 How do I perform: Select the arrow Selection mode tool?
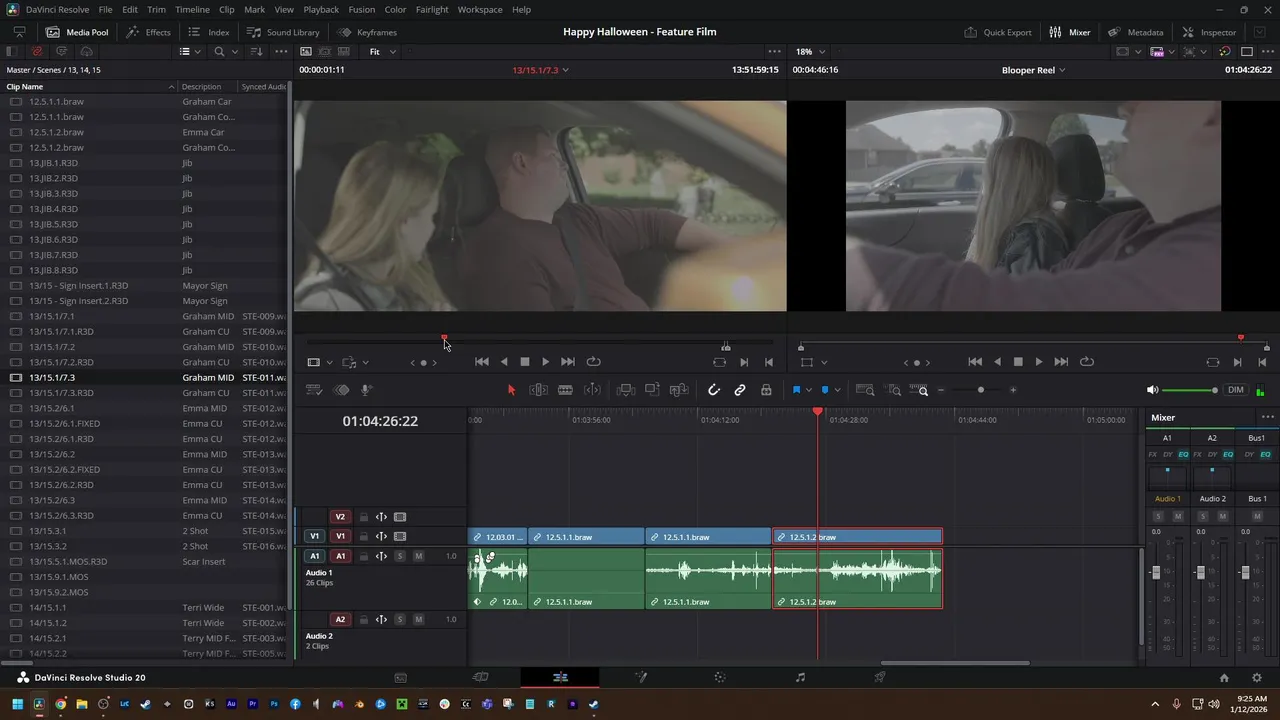click(x=511, y=390)
